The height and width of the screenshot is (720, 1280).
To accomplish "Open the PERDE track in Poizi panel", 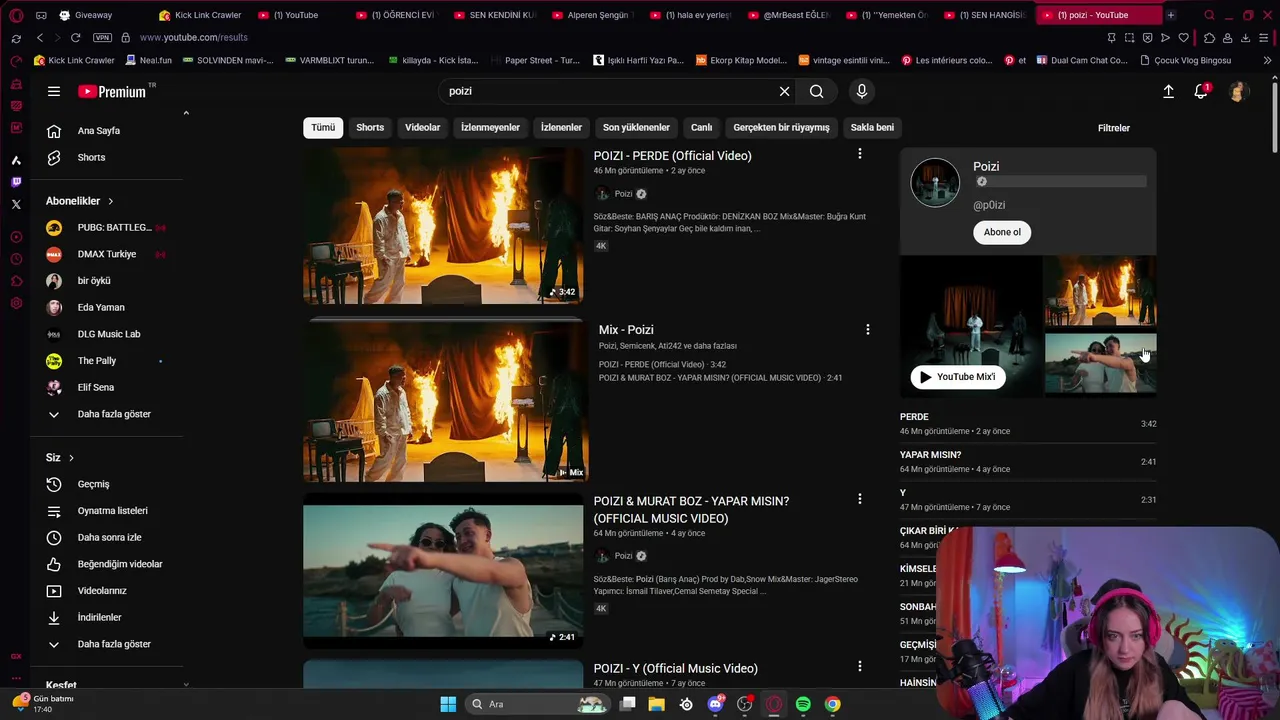I will coord(1028,424).
